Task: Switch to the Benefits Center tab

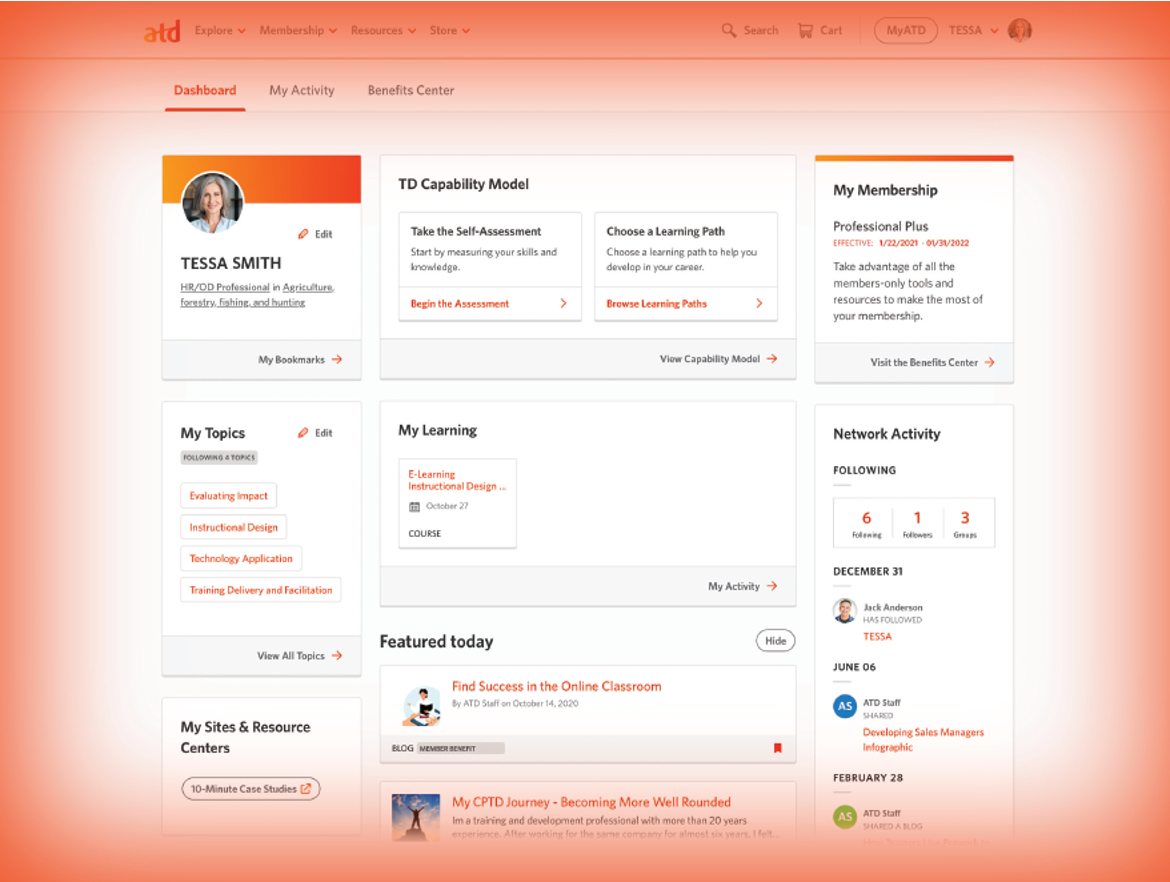Action: point(411,90)
